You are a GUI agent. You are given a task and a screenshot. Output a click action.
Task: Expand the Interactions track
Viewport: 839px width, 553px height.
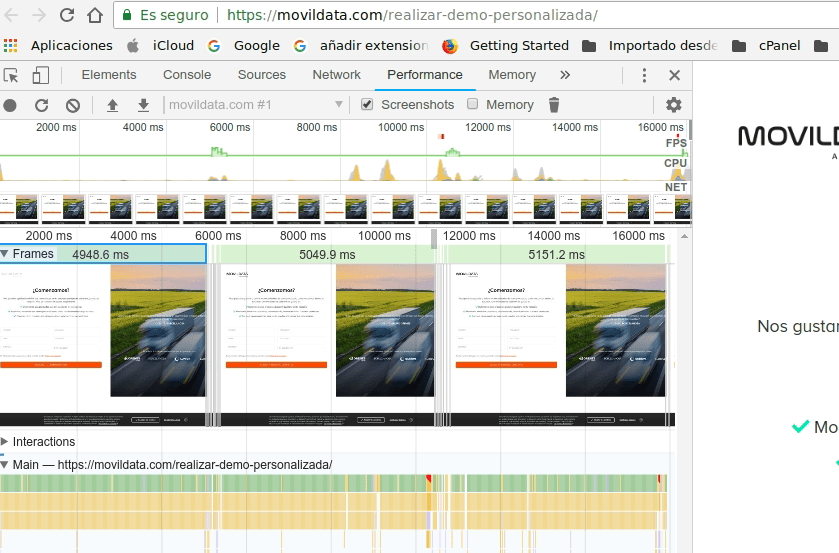coord(4,442)
